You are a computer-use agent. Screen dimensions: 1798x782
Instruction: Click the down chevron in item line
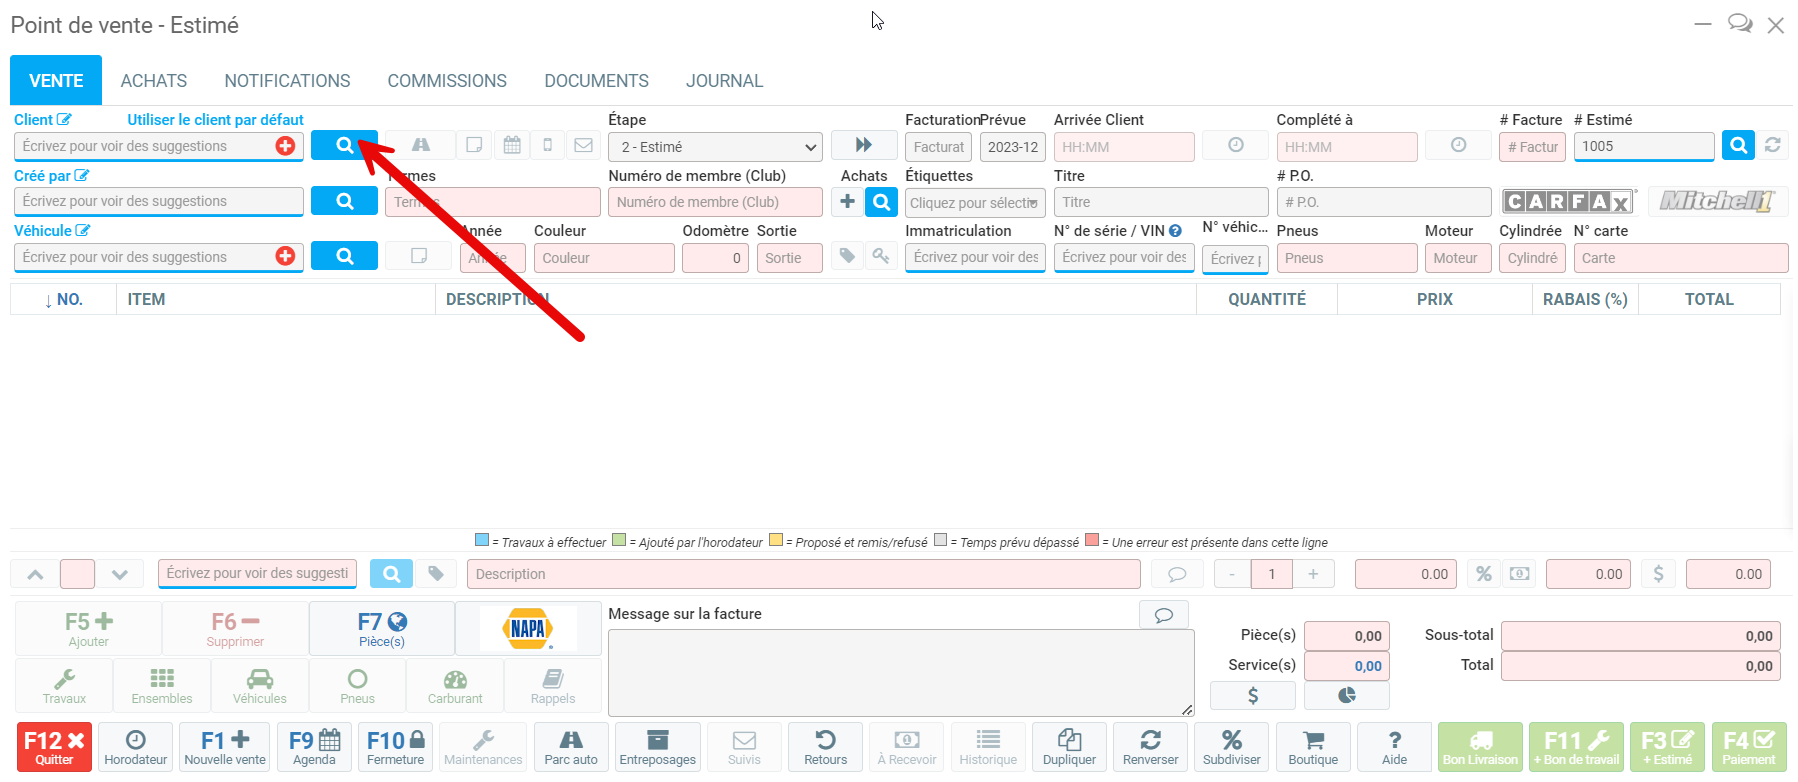120,574
